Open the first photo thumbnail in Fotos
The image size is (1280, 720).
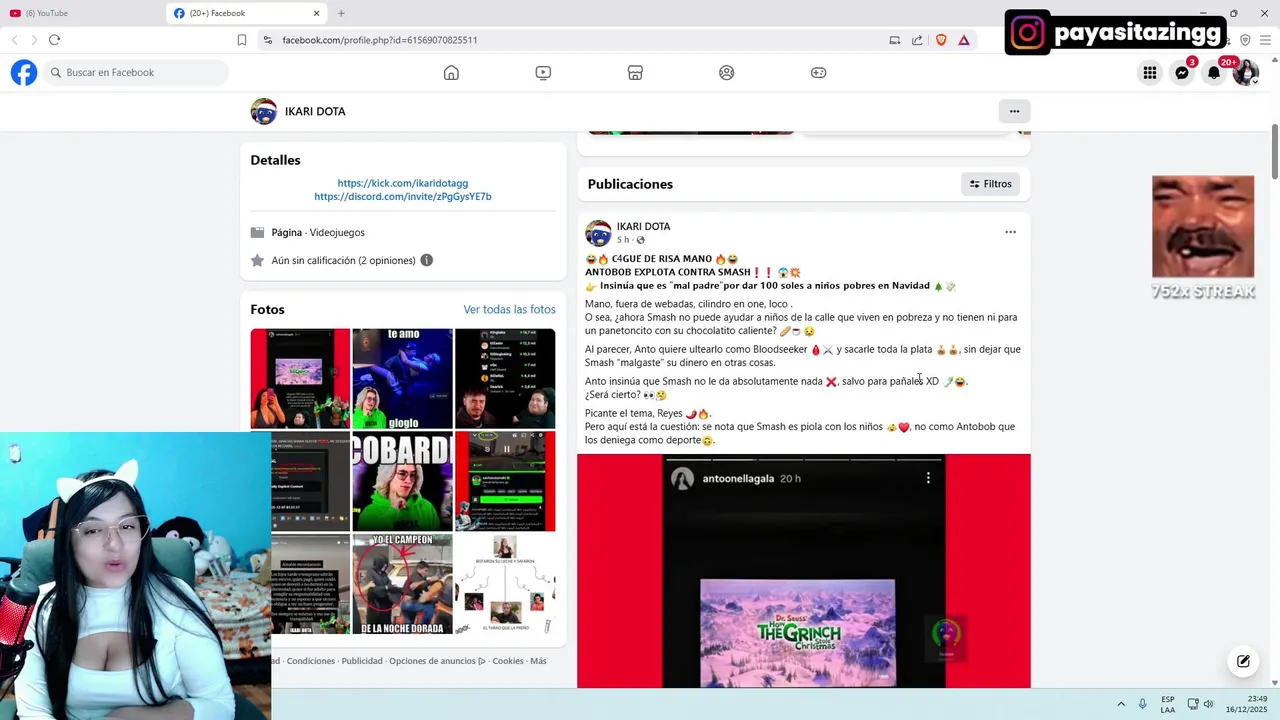(x=300, y=379)
